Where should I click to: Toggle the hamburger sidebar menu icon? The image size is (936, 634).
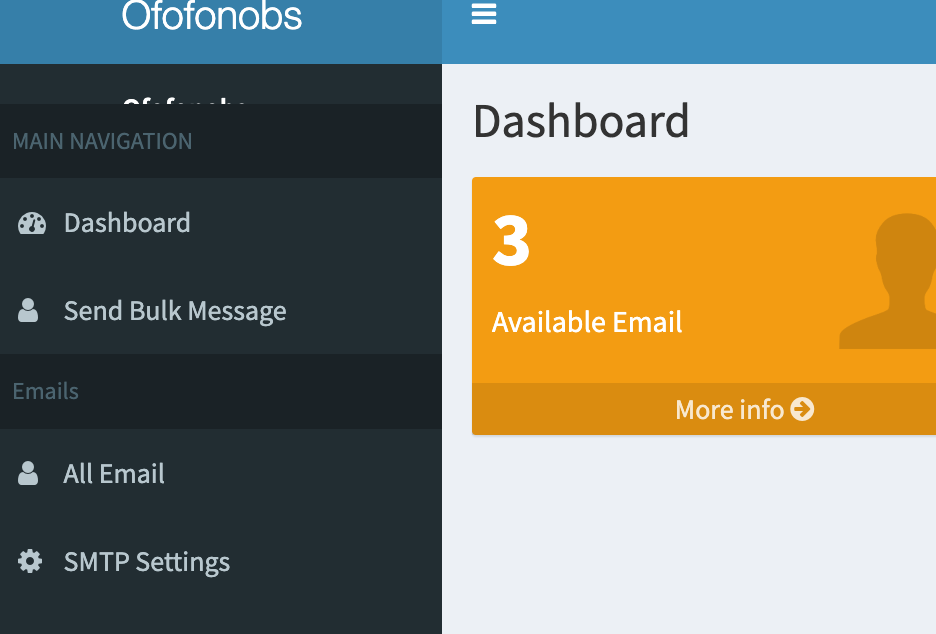click(484, 14)
